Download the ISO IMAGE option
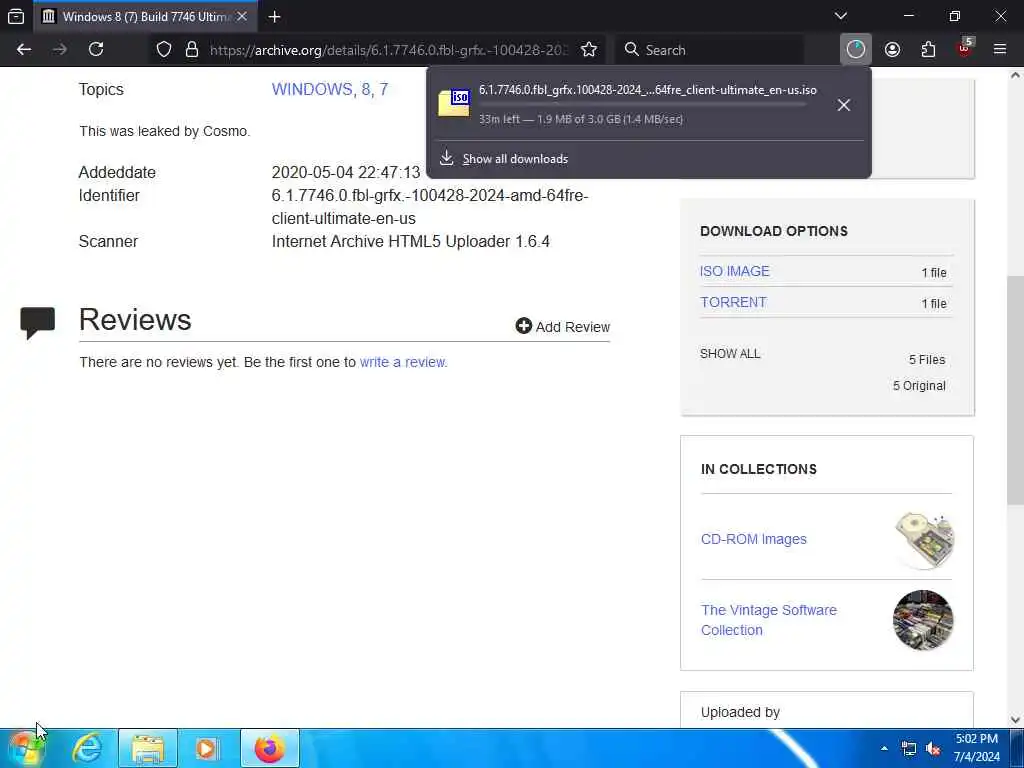The height and width of the screenshot is (768, 1024). (x=735, y=271)
